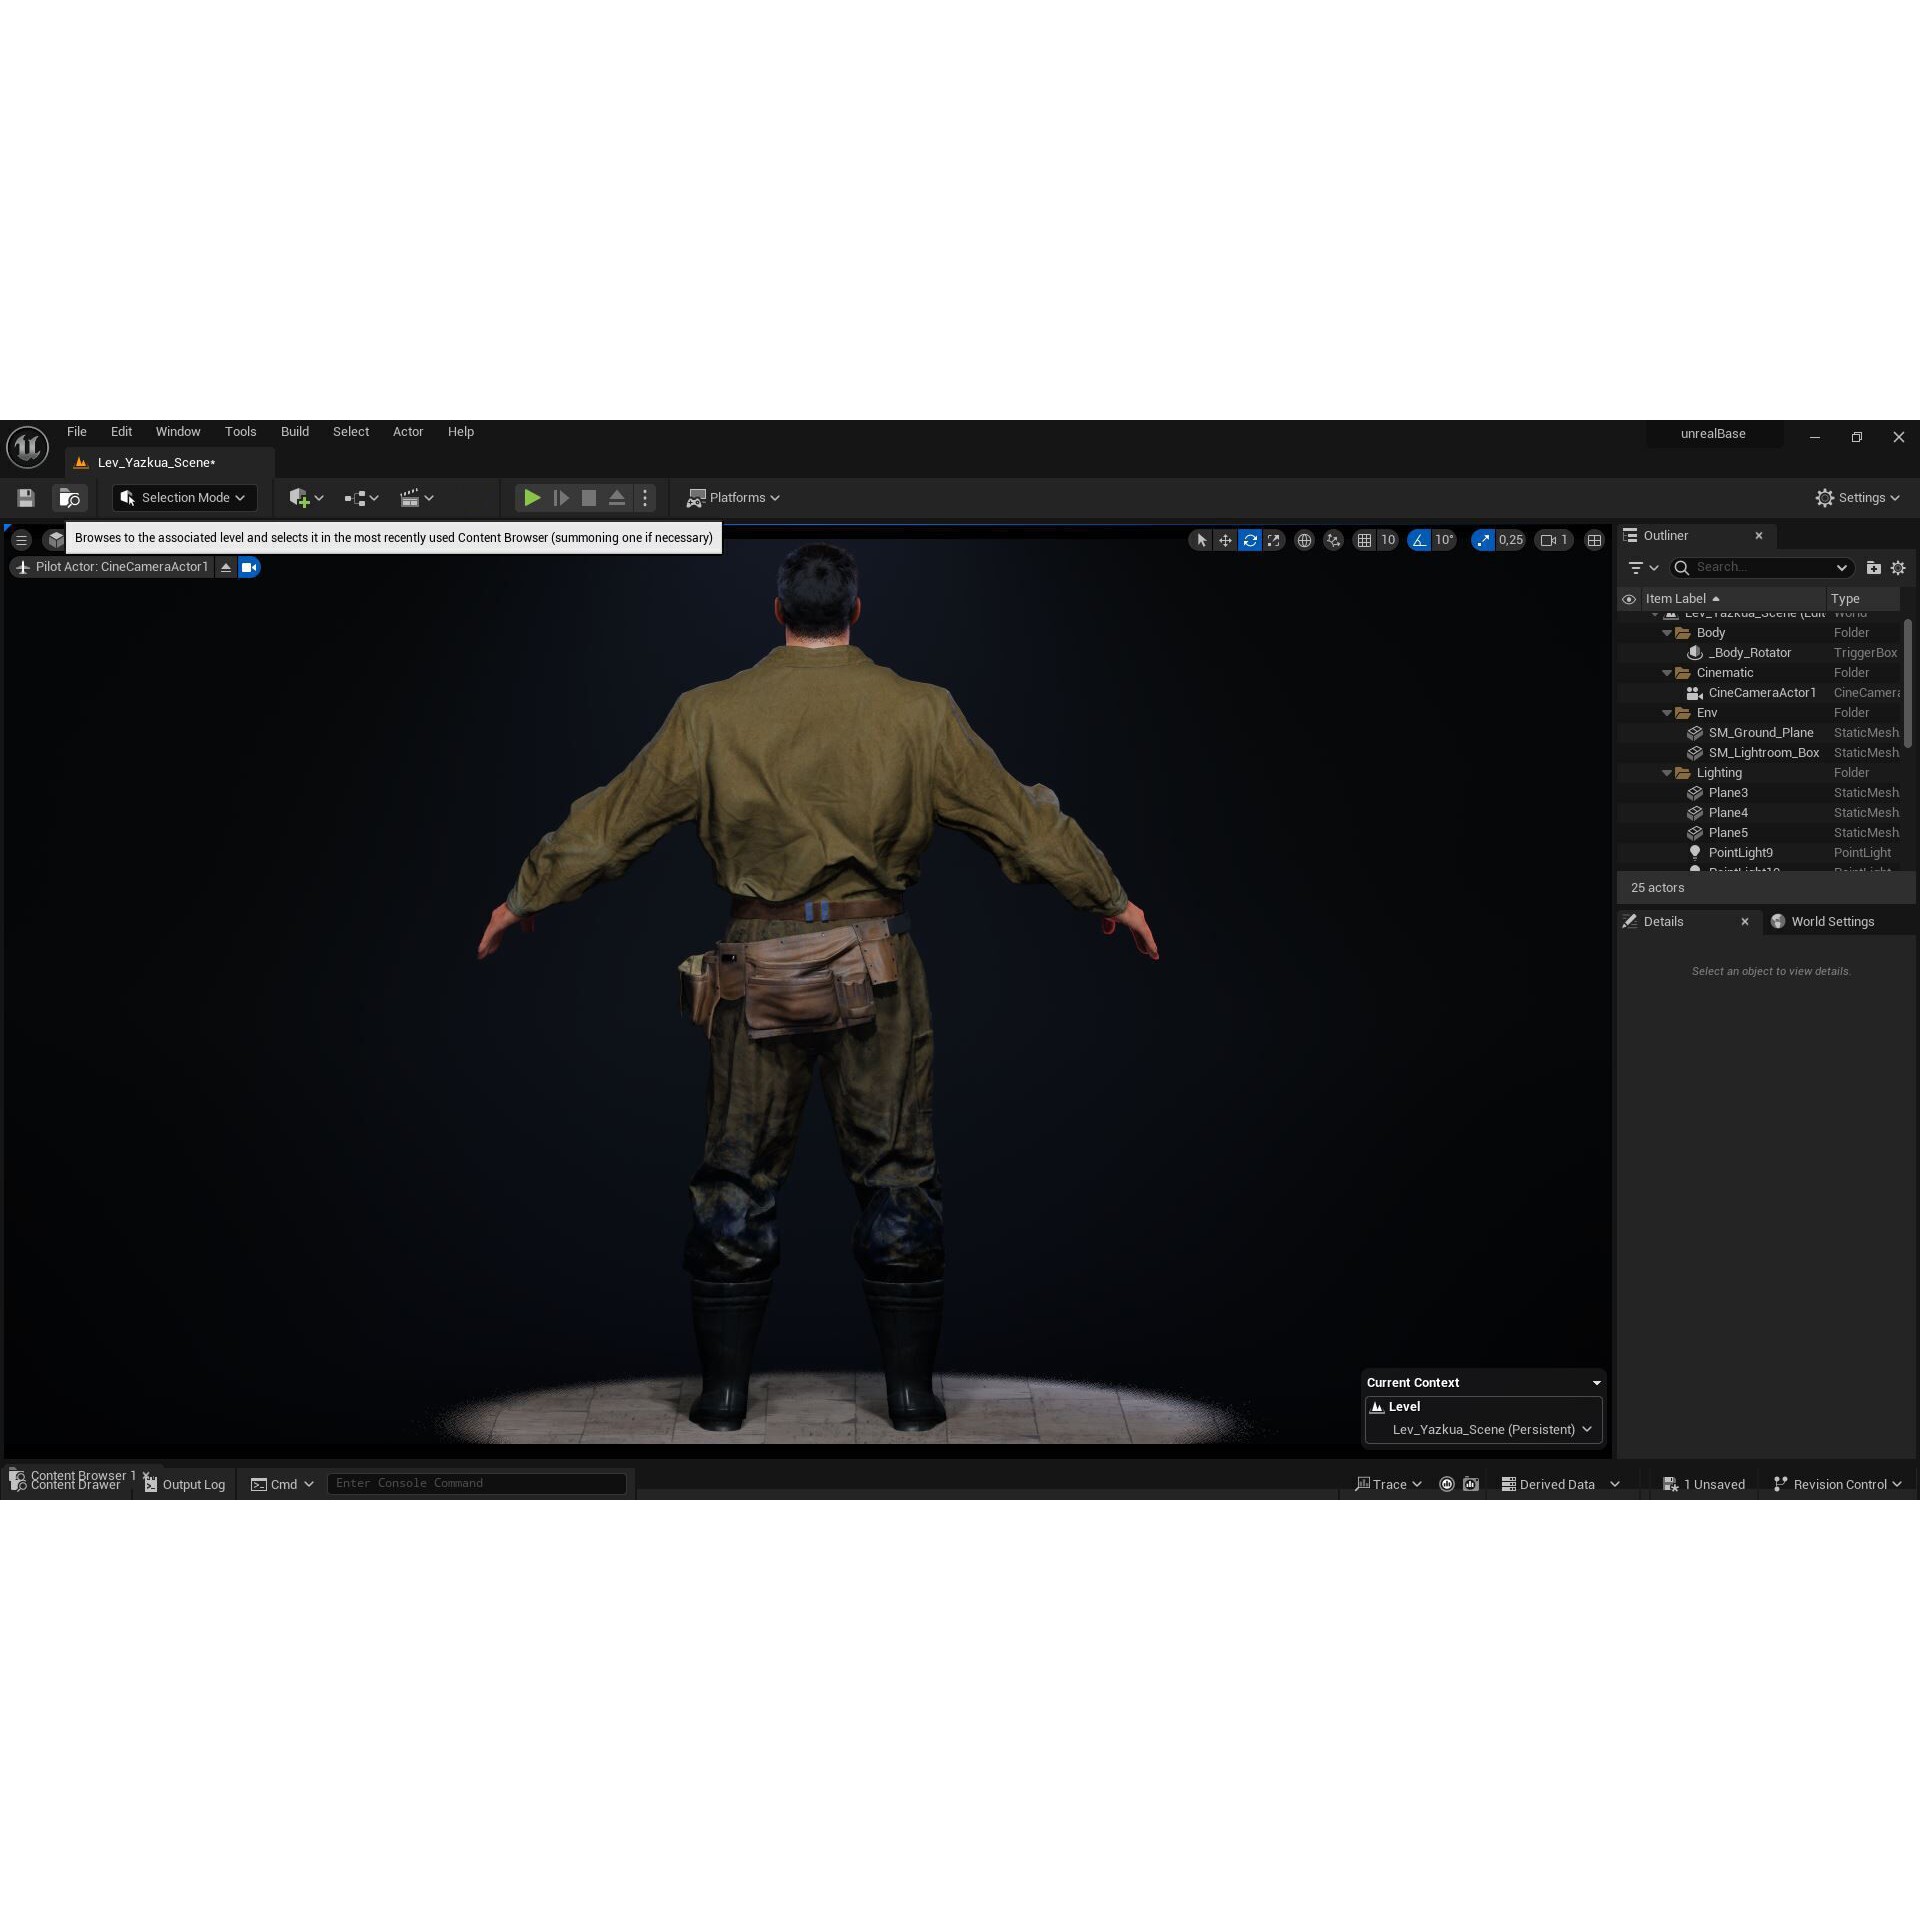Screen dimensions: 1920x1920
Task: Stop the play session
Action: point(589,497)
